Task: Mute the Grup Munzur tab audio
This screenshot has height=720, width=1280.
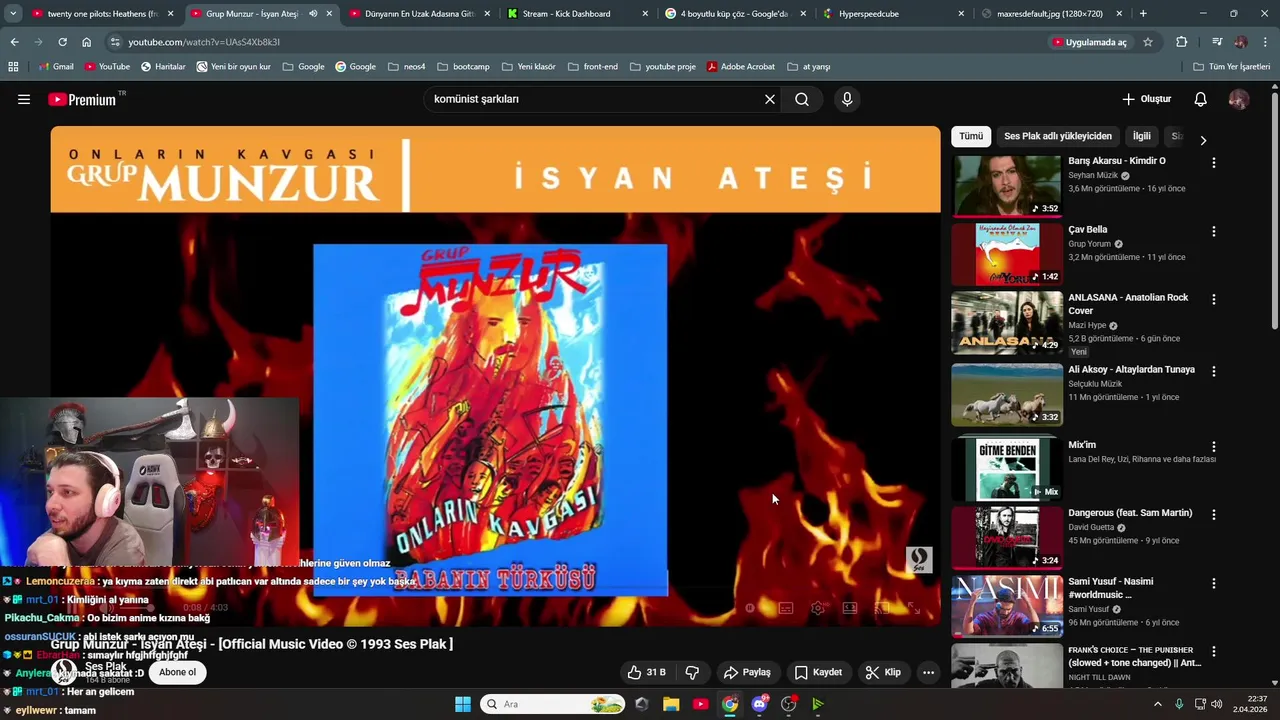Action: [313, 14]
